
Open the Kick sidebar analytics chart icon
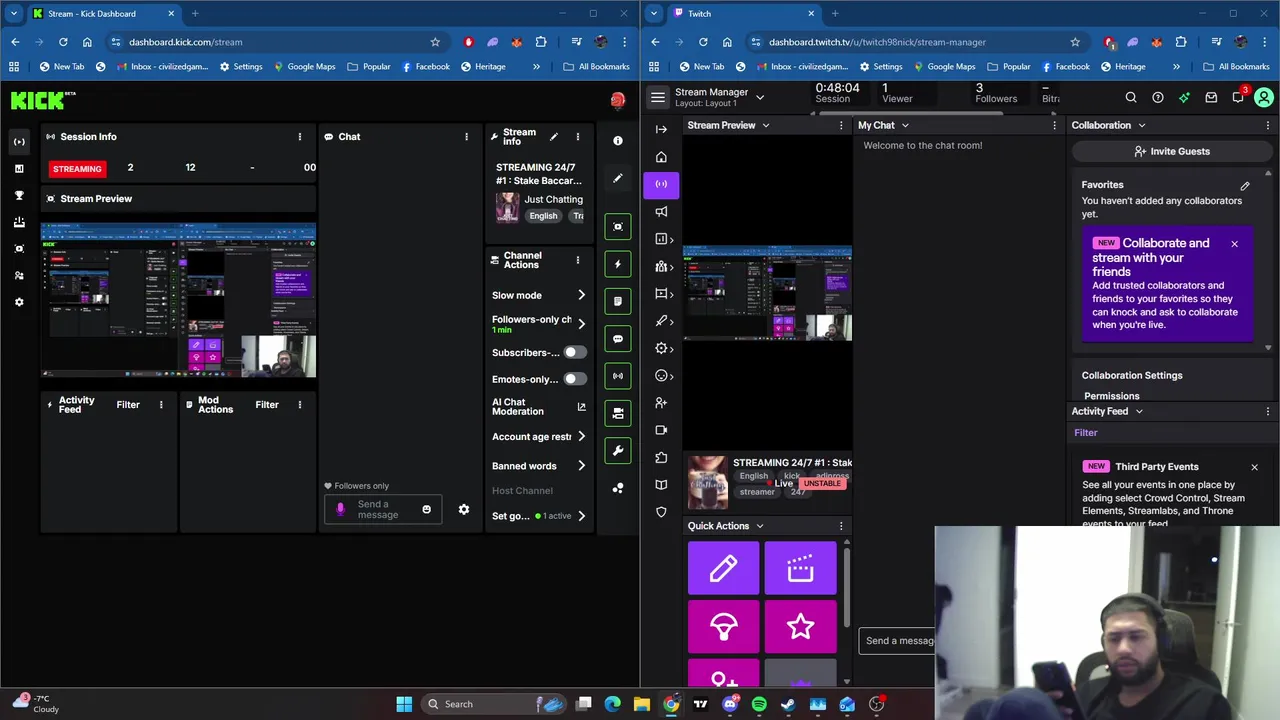19,169
